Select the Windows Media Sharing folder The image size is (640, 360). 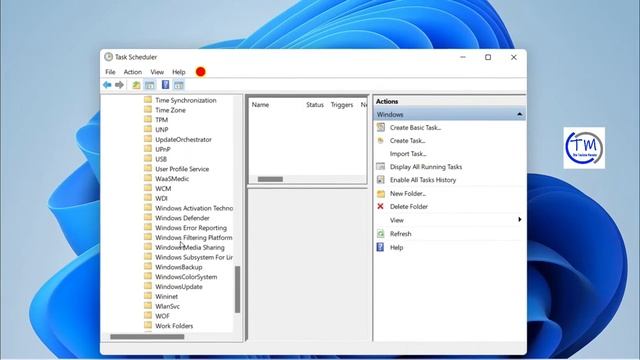pyautogui.click(x=190, y=247)
